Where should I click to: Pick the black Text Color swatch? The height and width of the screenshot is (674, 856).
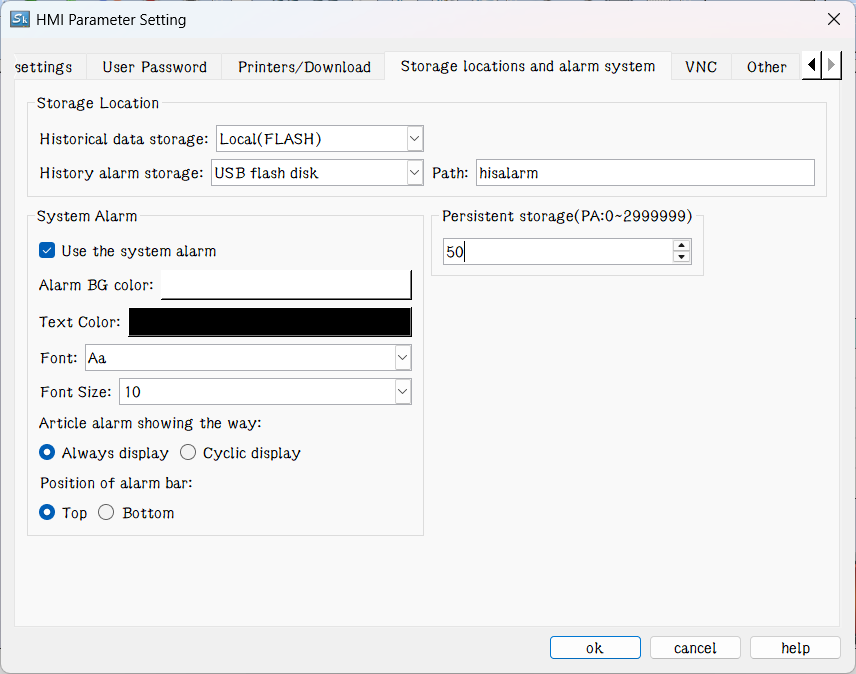[269, 322]
